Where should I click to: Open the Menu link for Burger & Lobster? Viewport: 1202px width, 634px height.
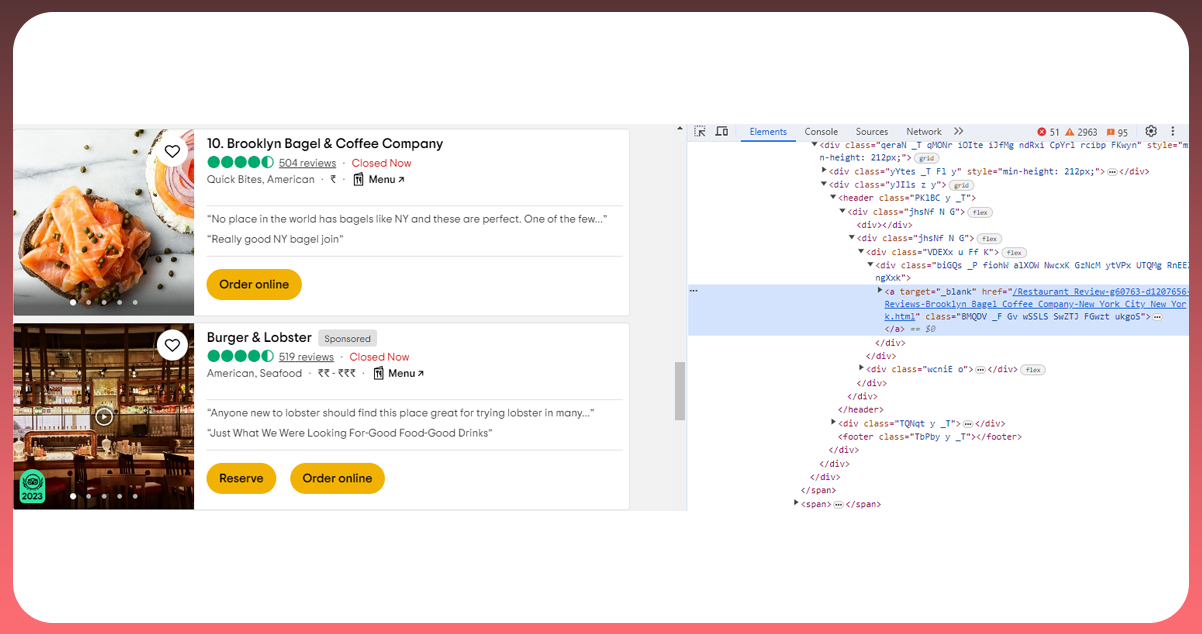[x=399, y=374]
